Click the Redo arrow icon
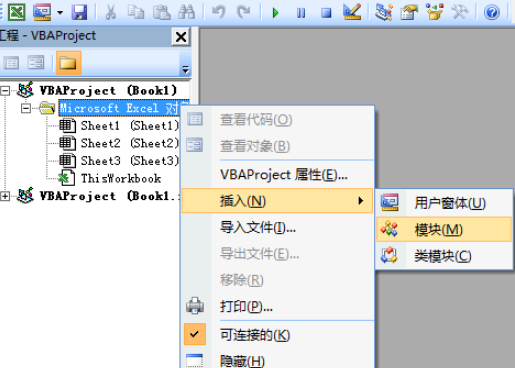Image resolution: width=515 pixels, height=368 pixels. pyautogui.click(x=244, y=12)
